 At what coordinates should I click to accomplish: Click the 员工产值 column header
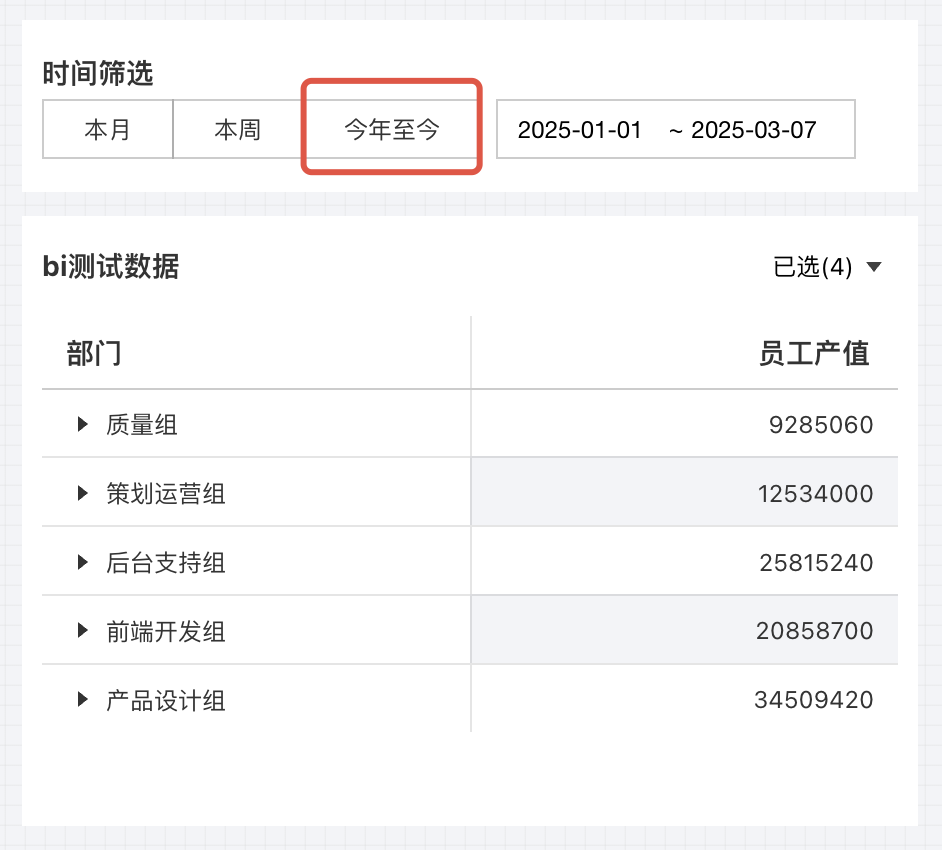(x=814, y=353)
